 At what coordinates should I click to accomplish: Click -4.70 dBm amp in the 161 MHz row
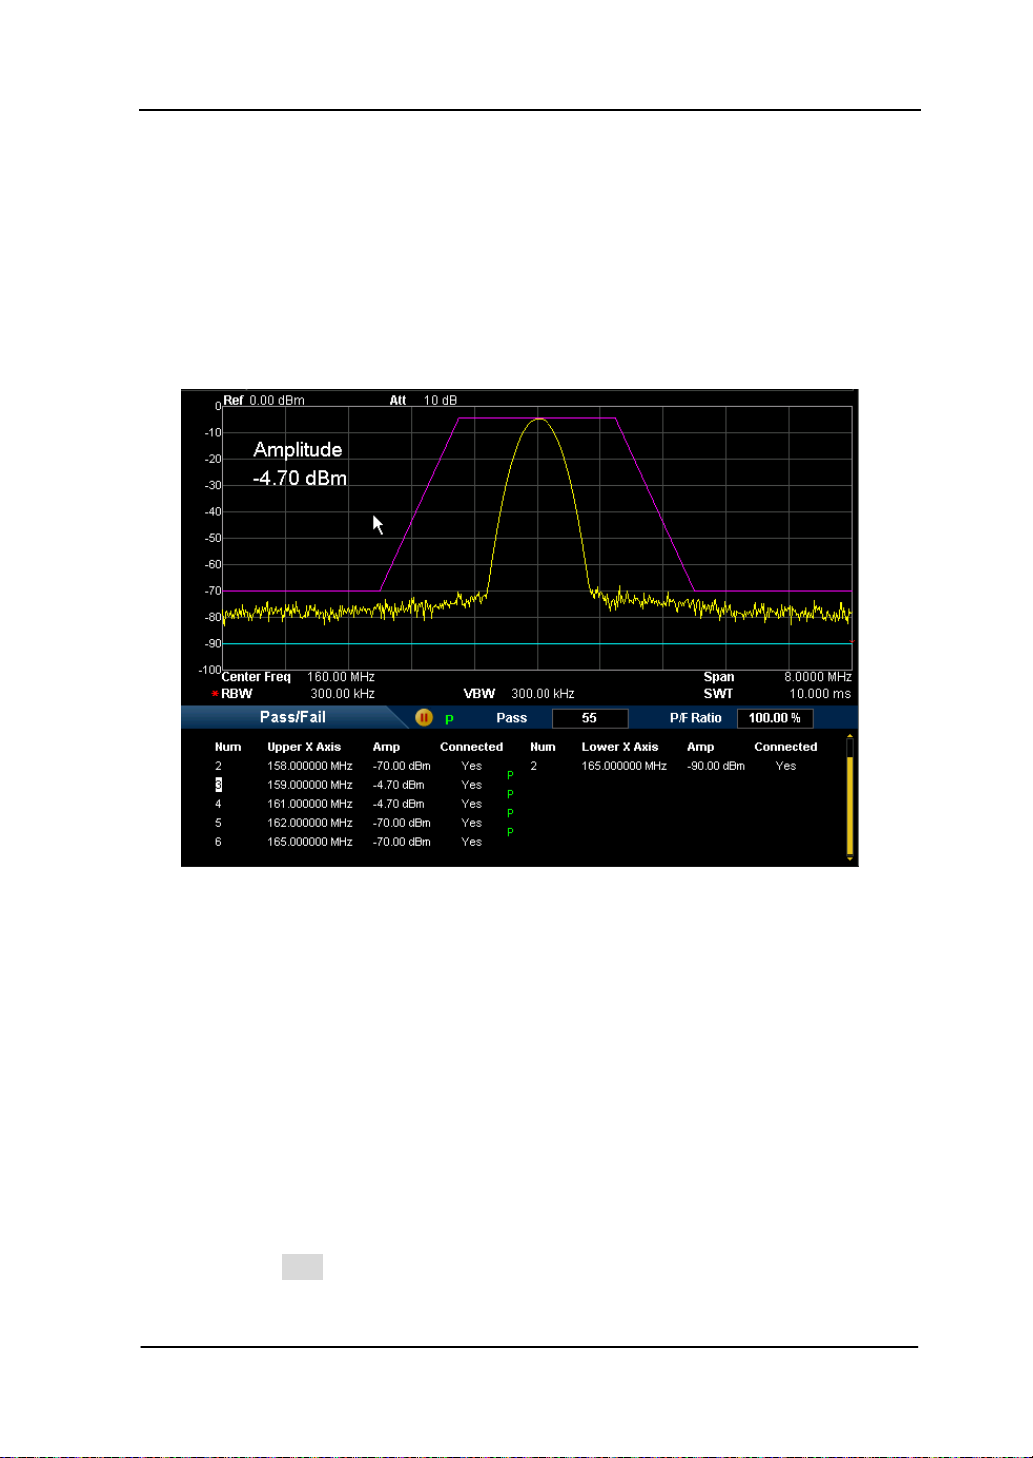[399, 804]
